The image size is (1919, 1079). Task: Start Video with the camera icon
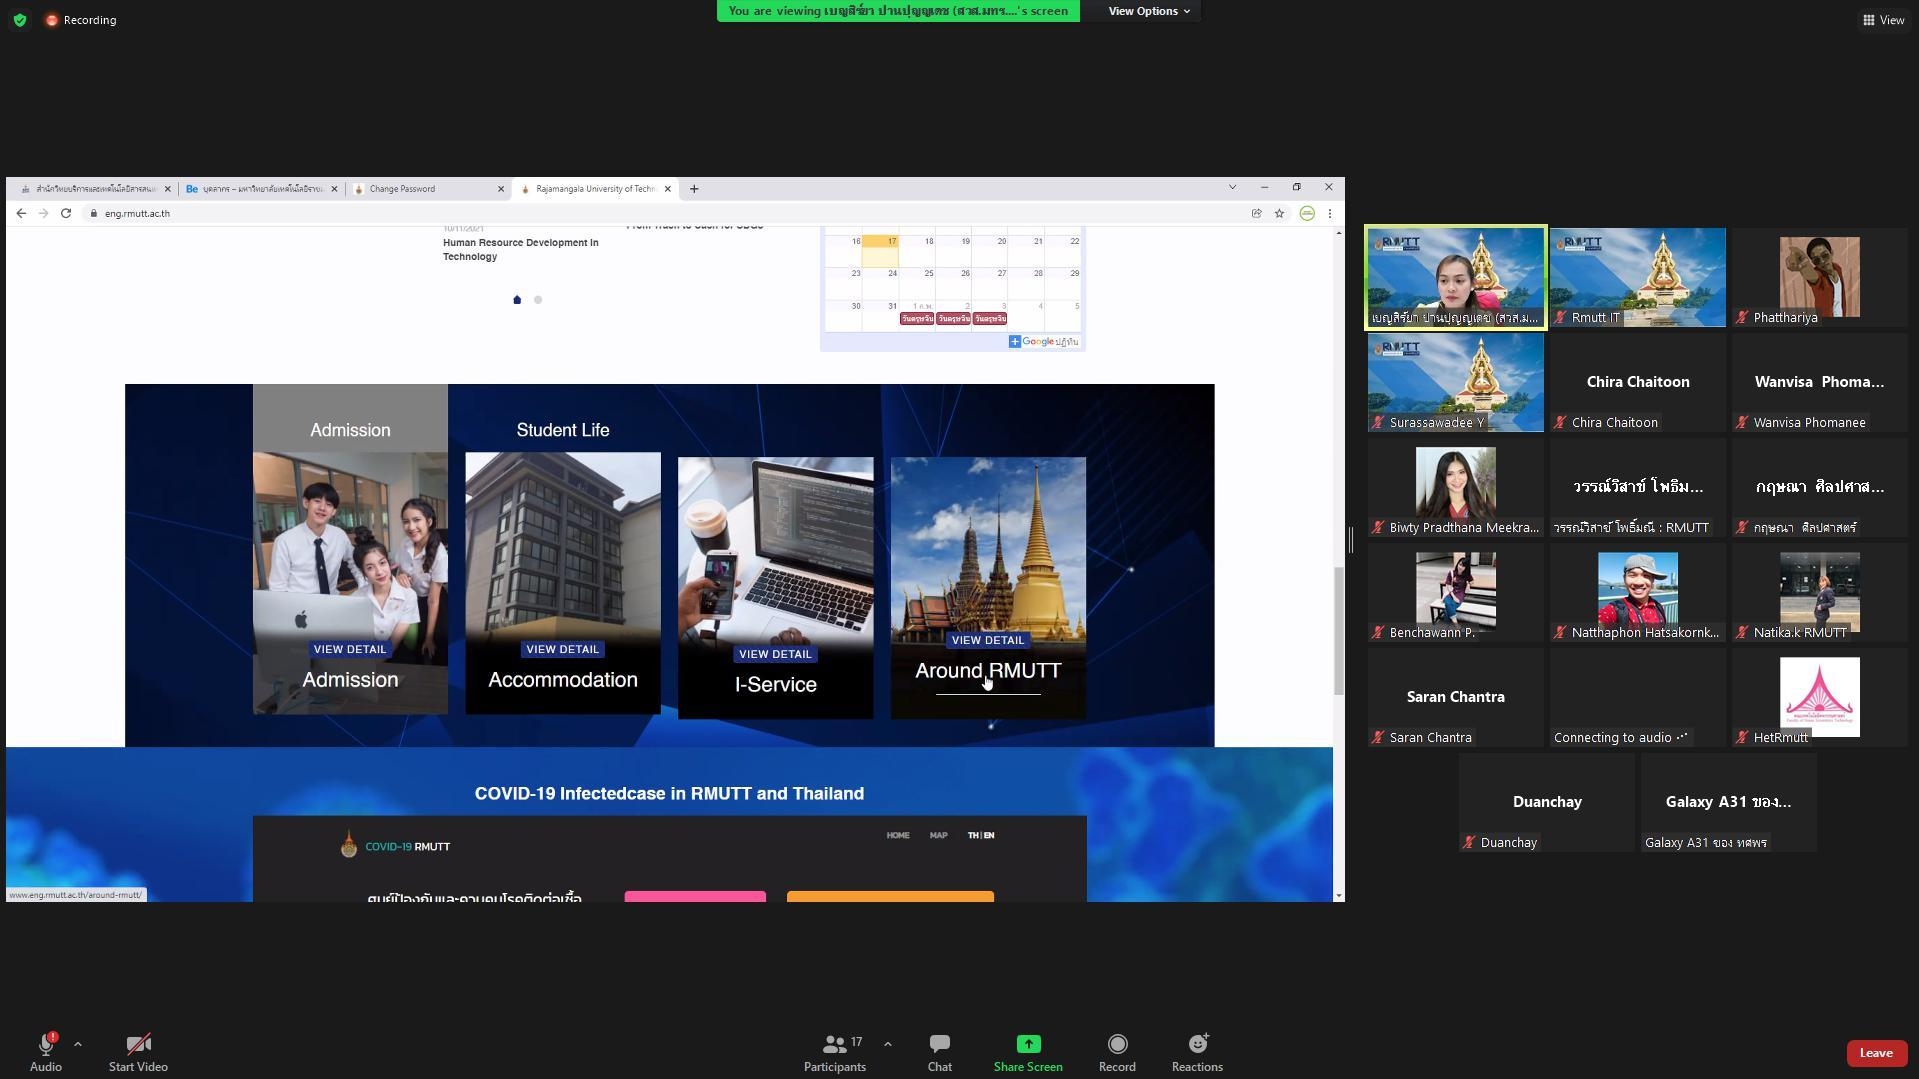138,1045
